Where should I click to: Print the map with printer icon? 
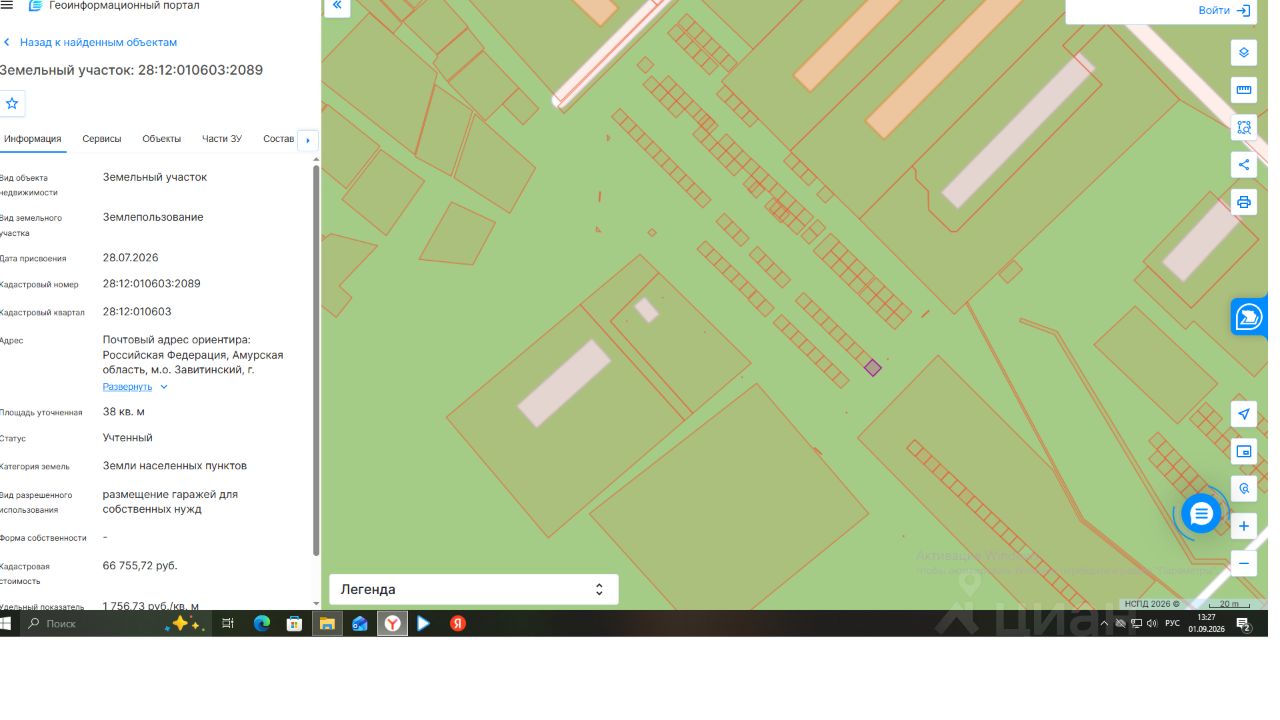(1243, 202)
